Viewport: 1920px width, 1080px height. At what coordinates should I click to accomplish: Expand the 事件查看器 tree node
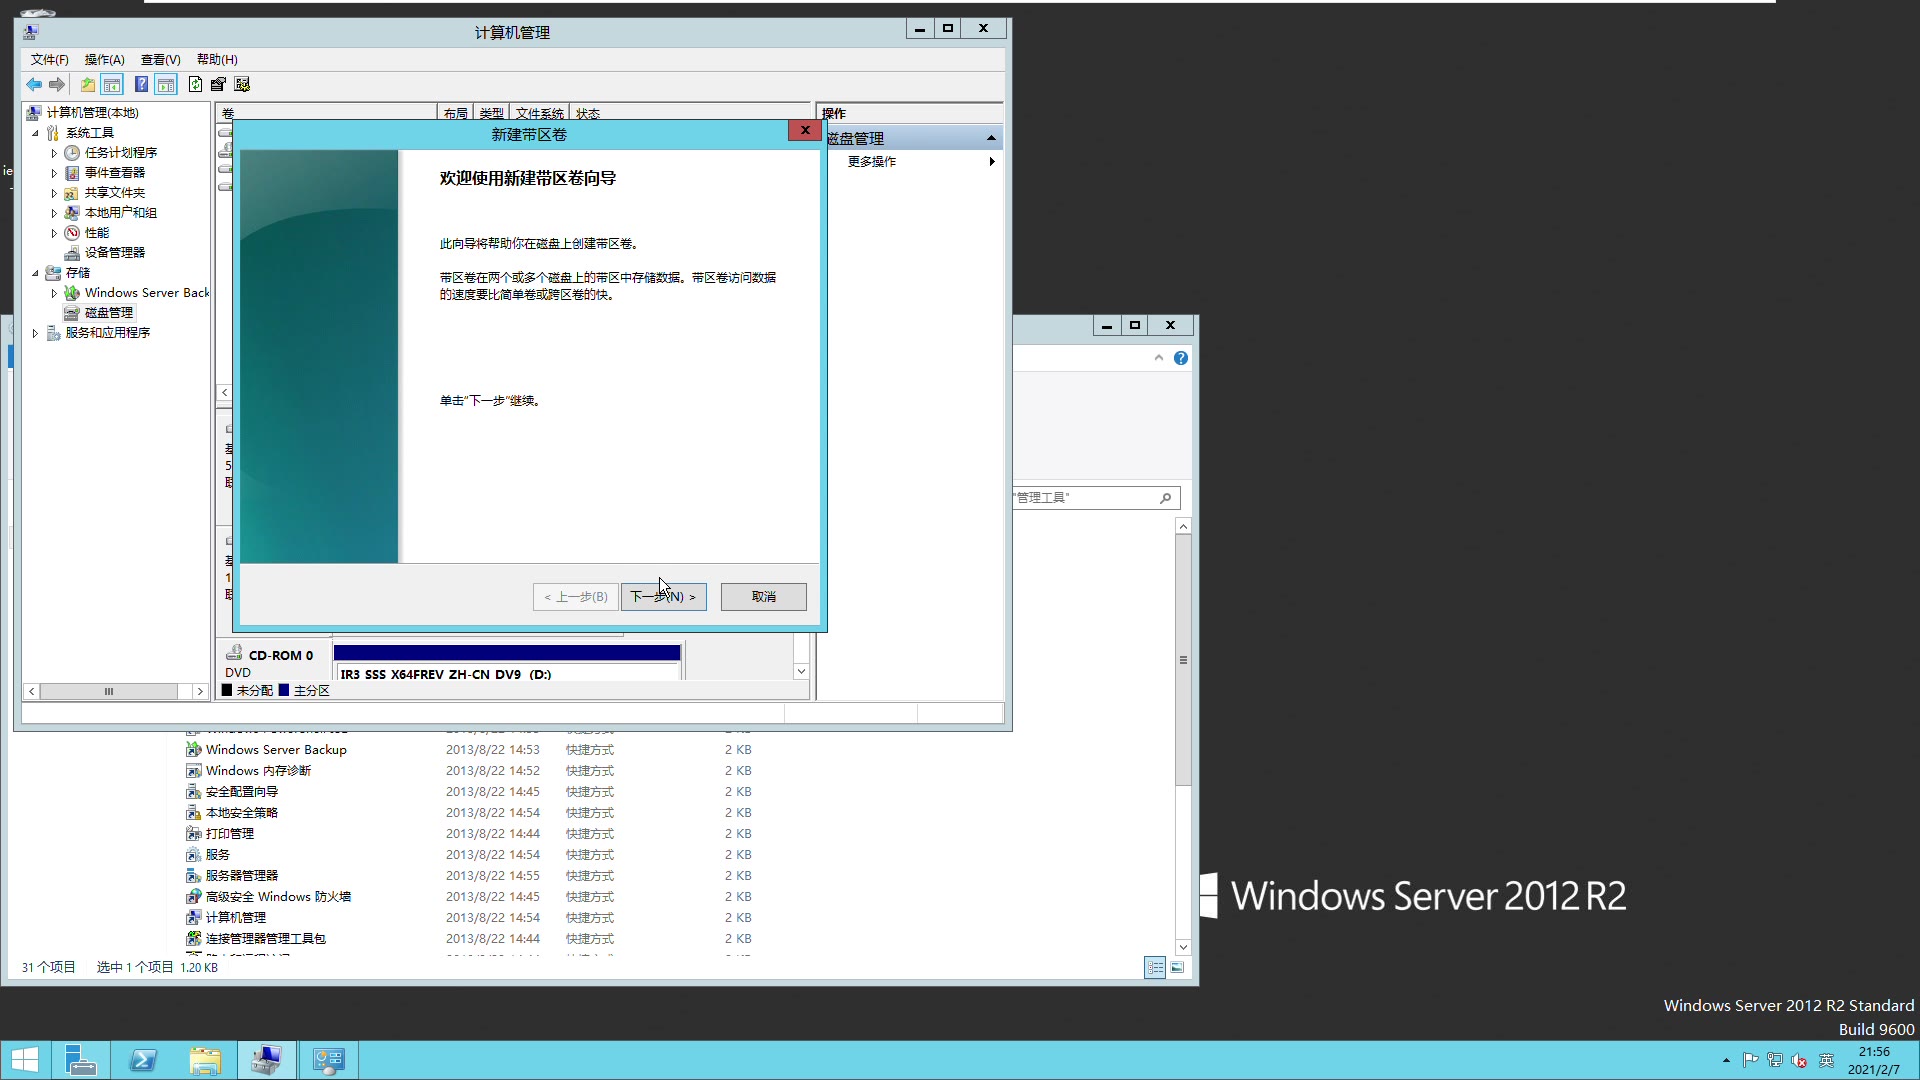(54, 173)
